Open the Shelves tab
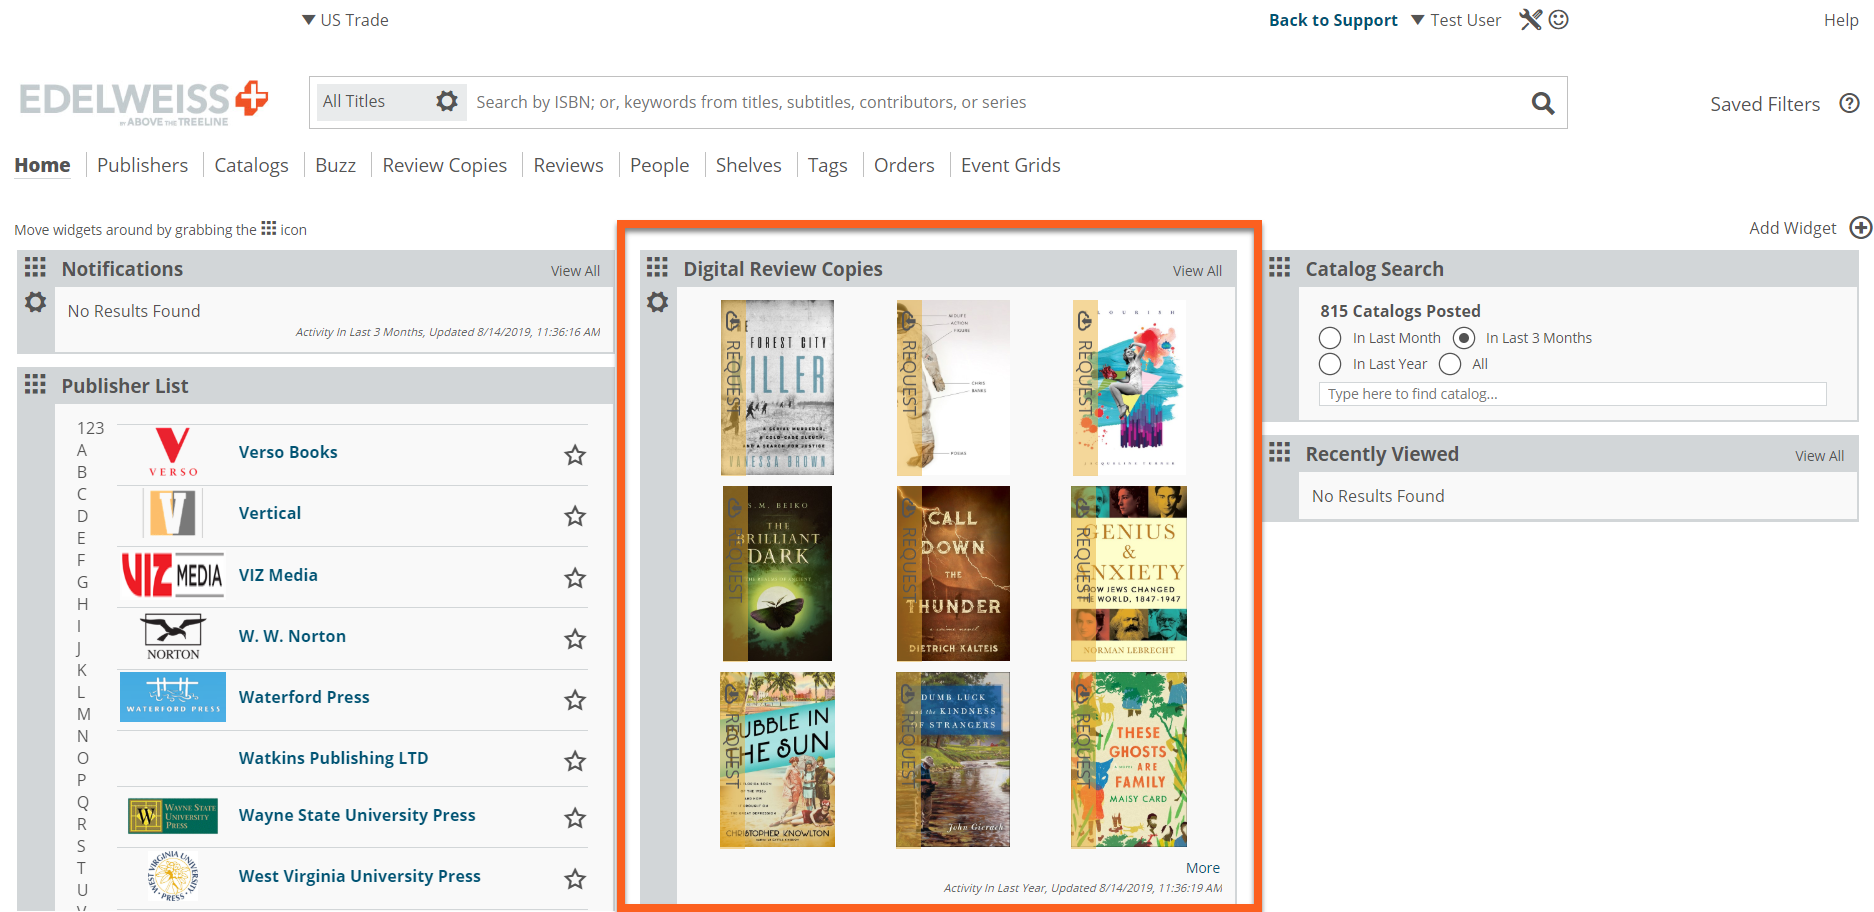The width and height of the screenshot is (1874, 912). coord(748,165)
